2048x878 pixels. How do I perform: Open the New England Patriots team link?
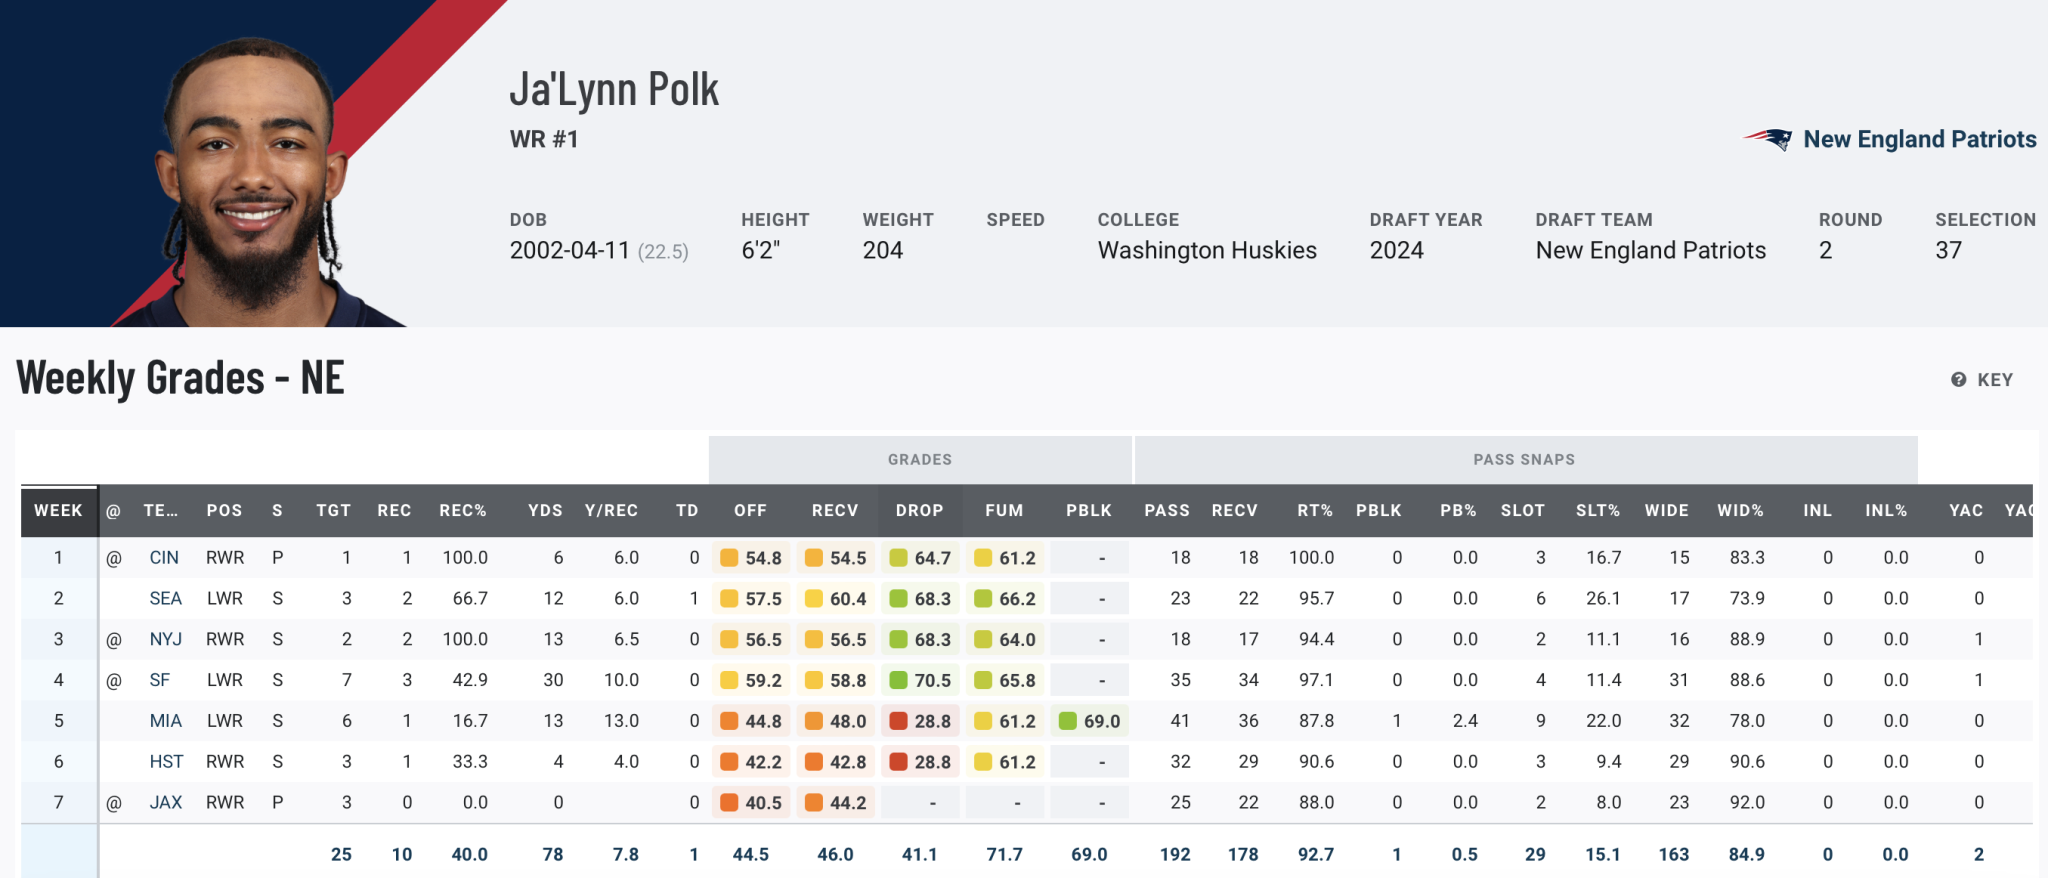click(x=1919, y=139)
